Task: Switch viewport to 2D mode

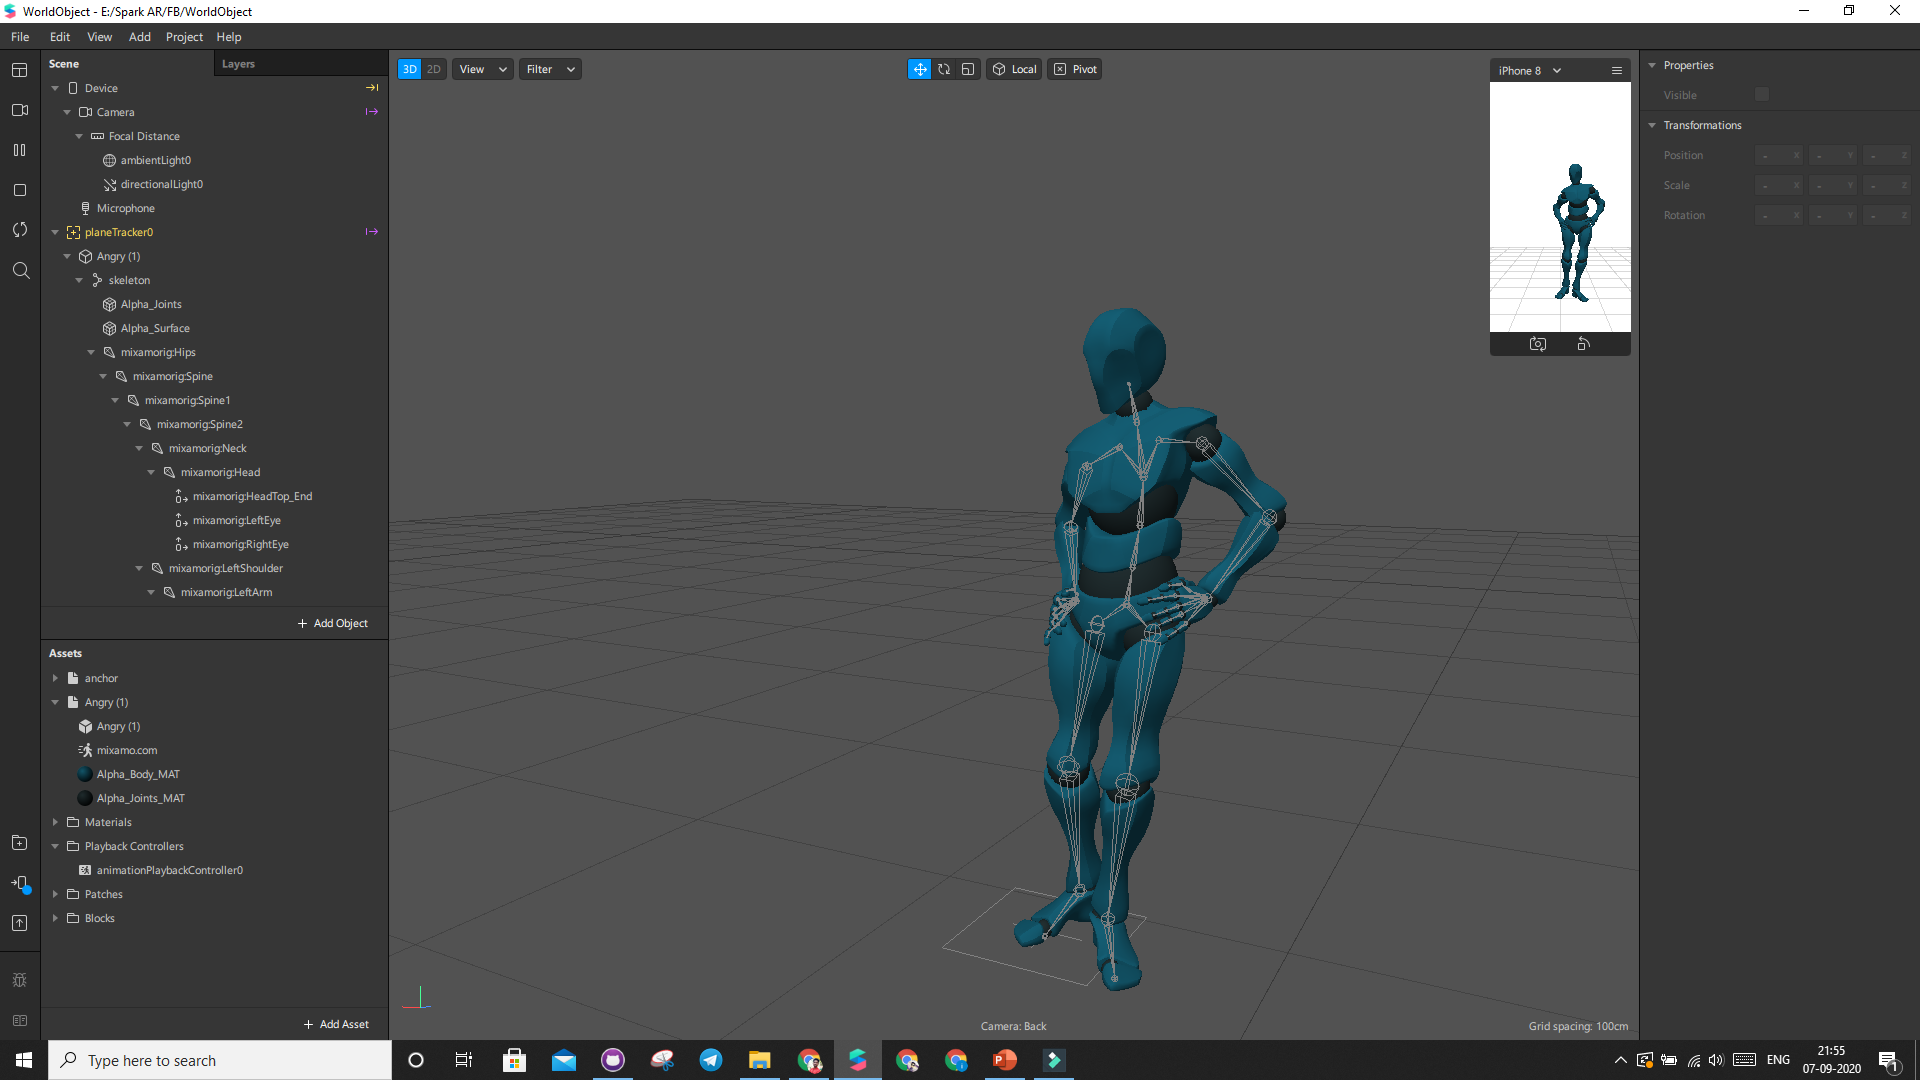Action: click(x=434, y=69)
